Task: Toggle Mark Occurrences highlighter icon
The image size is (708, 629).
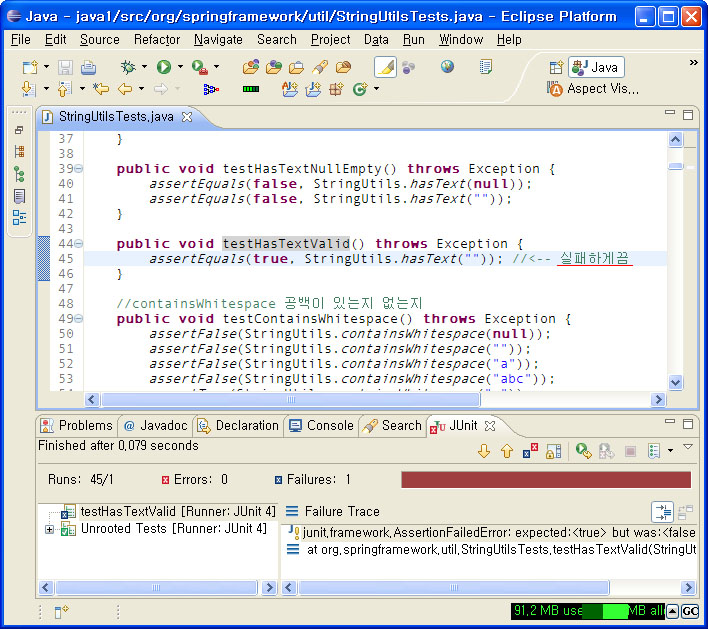Action: [x=385, y=67]
